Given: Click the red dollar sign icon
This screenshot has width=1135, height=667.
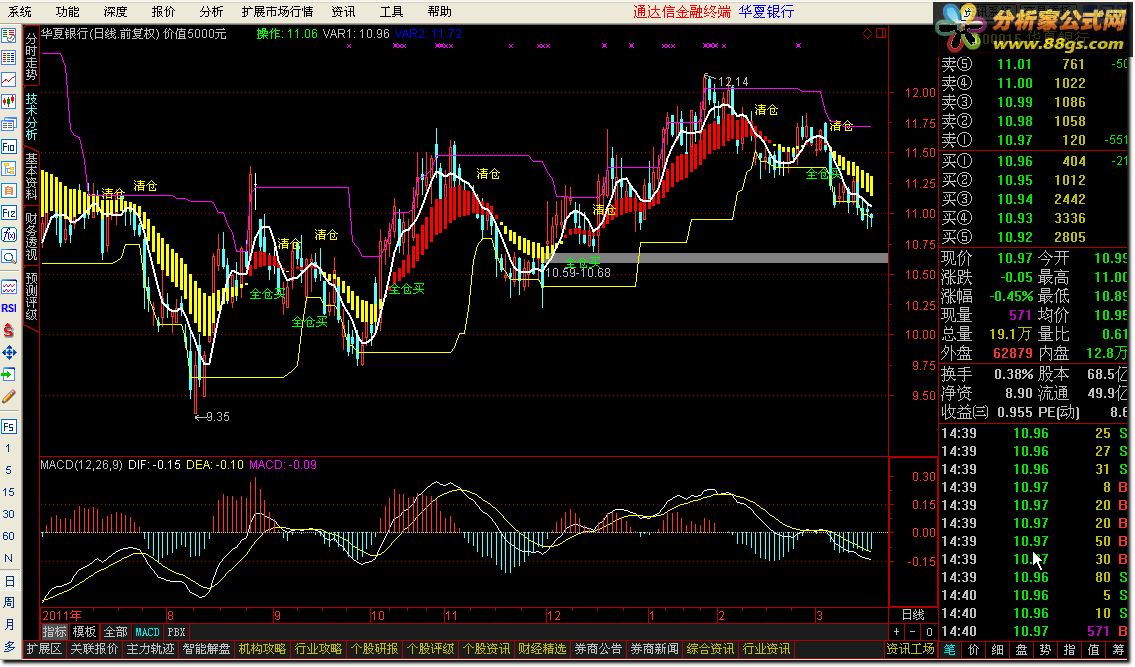Looking at the screenshot, I should pyautogui.click(x=9, y=330).
